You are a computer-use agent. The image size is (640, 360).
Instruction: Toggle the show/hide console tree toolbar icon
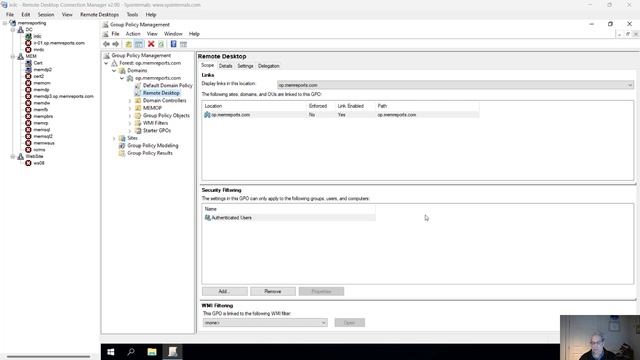[138, 44]
